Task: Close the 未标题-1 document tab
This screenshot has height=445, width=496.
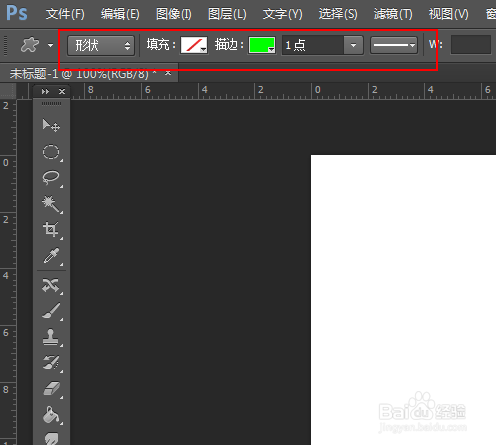Action: [168, 73]
